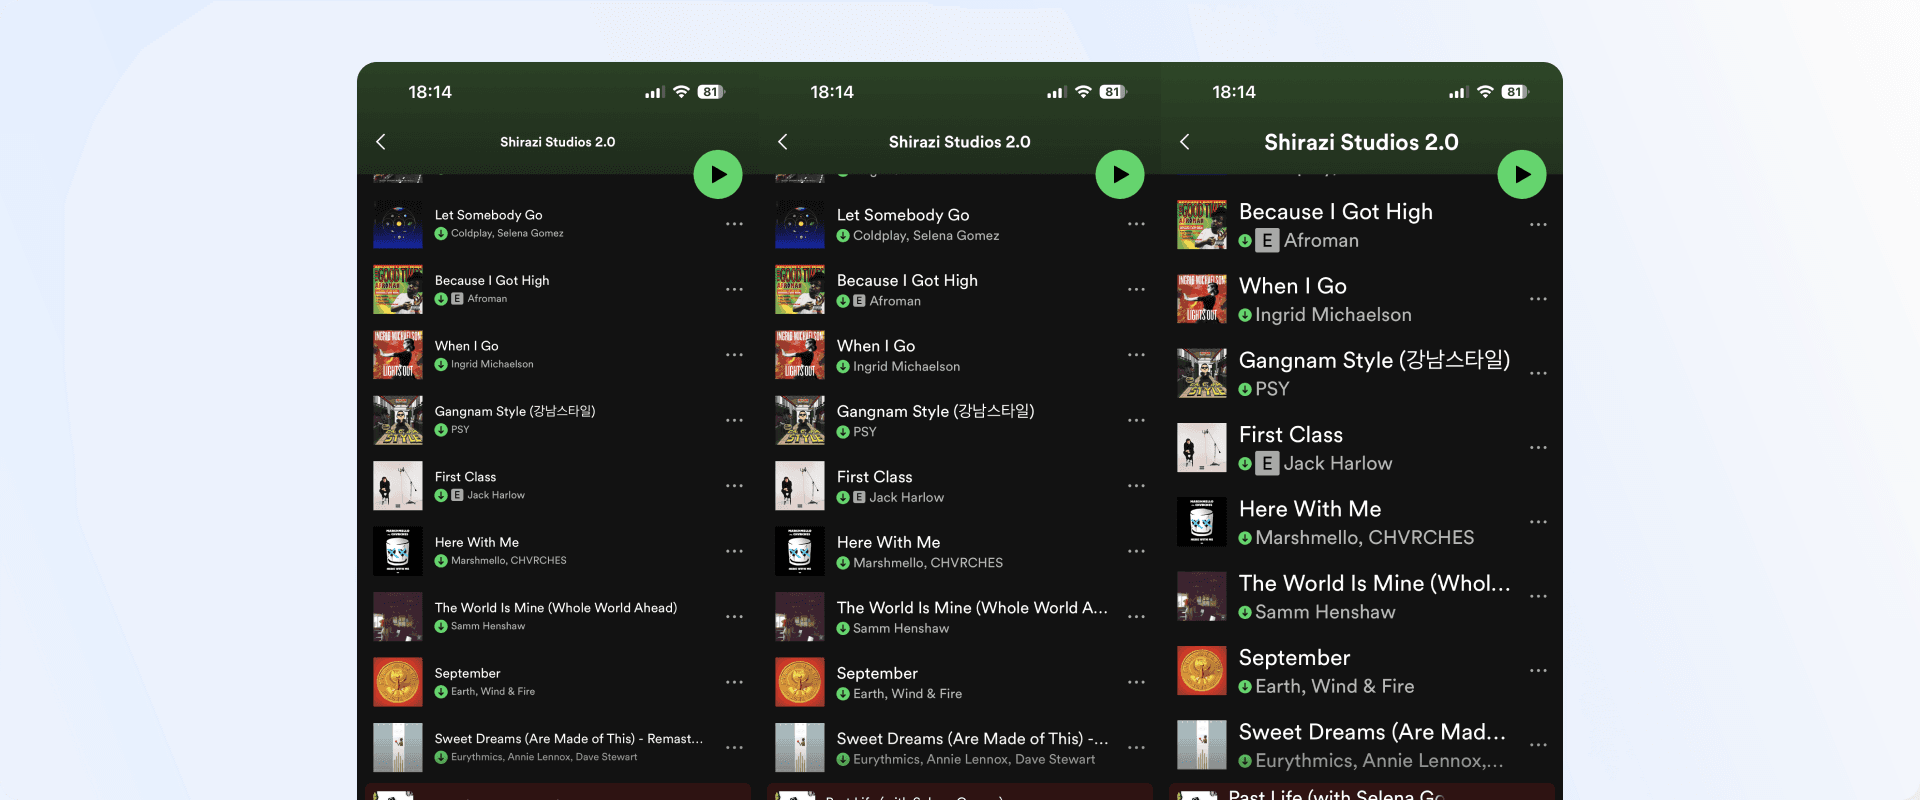Viewport: 1920px width, 800px height.
Task: Open more options for First Class, left phone
Action: tap(734, 486)
